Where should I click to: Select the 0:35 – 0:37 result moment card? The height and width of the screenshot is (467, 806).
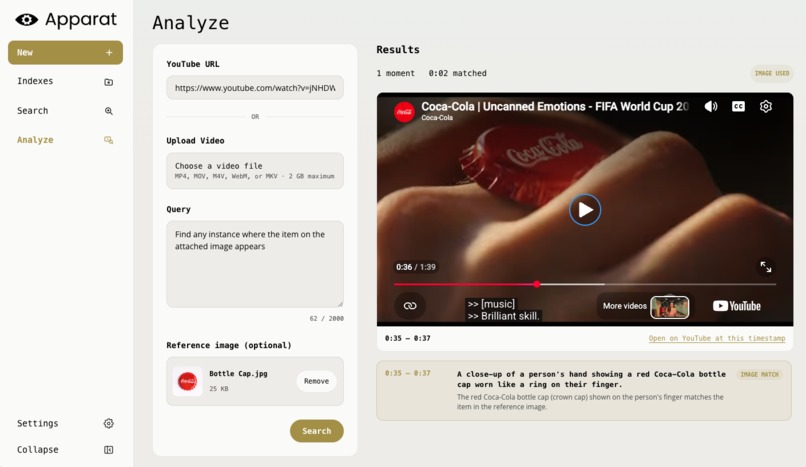pos(584,390)
